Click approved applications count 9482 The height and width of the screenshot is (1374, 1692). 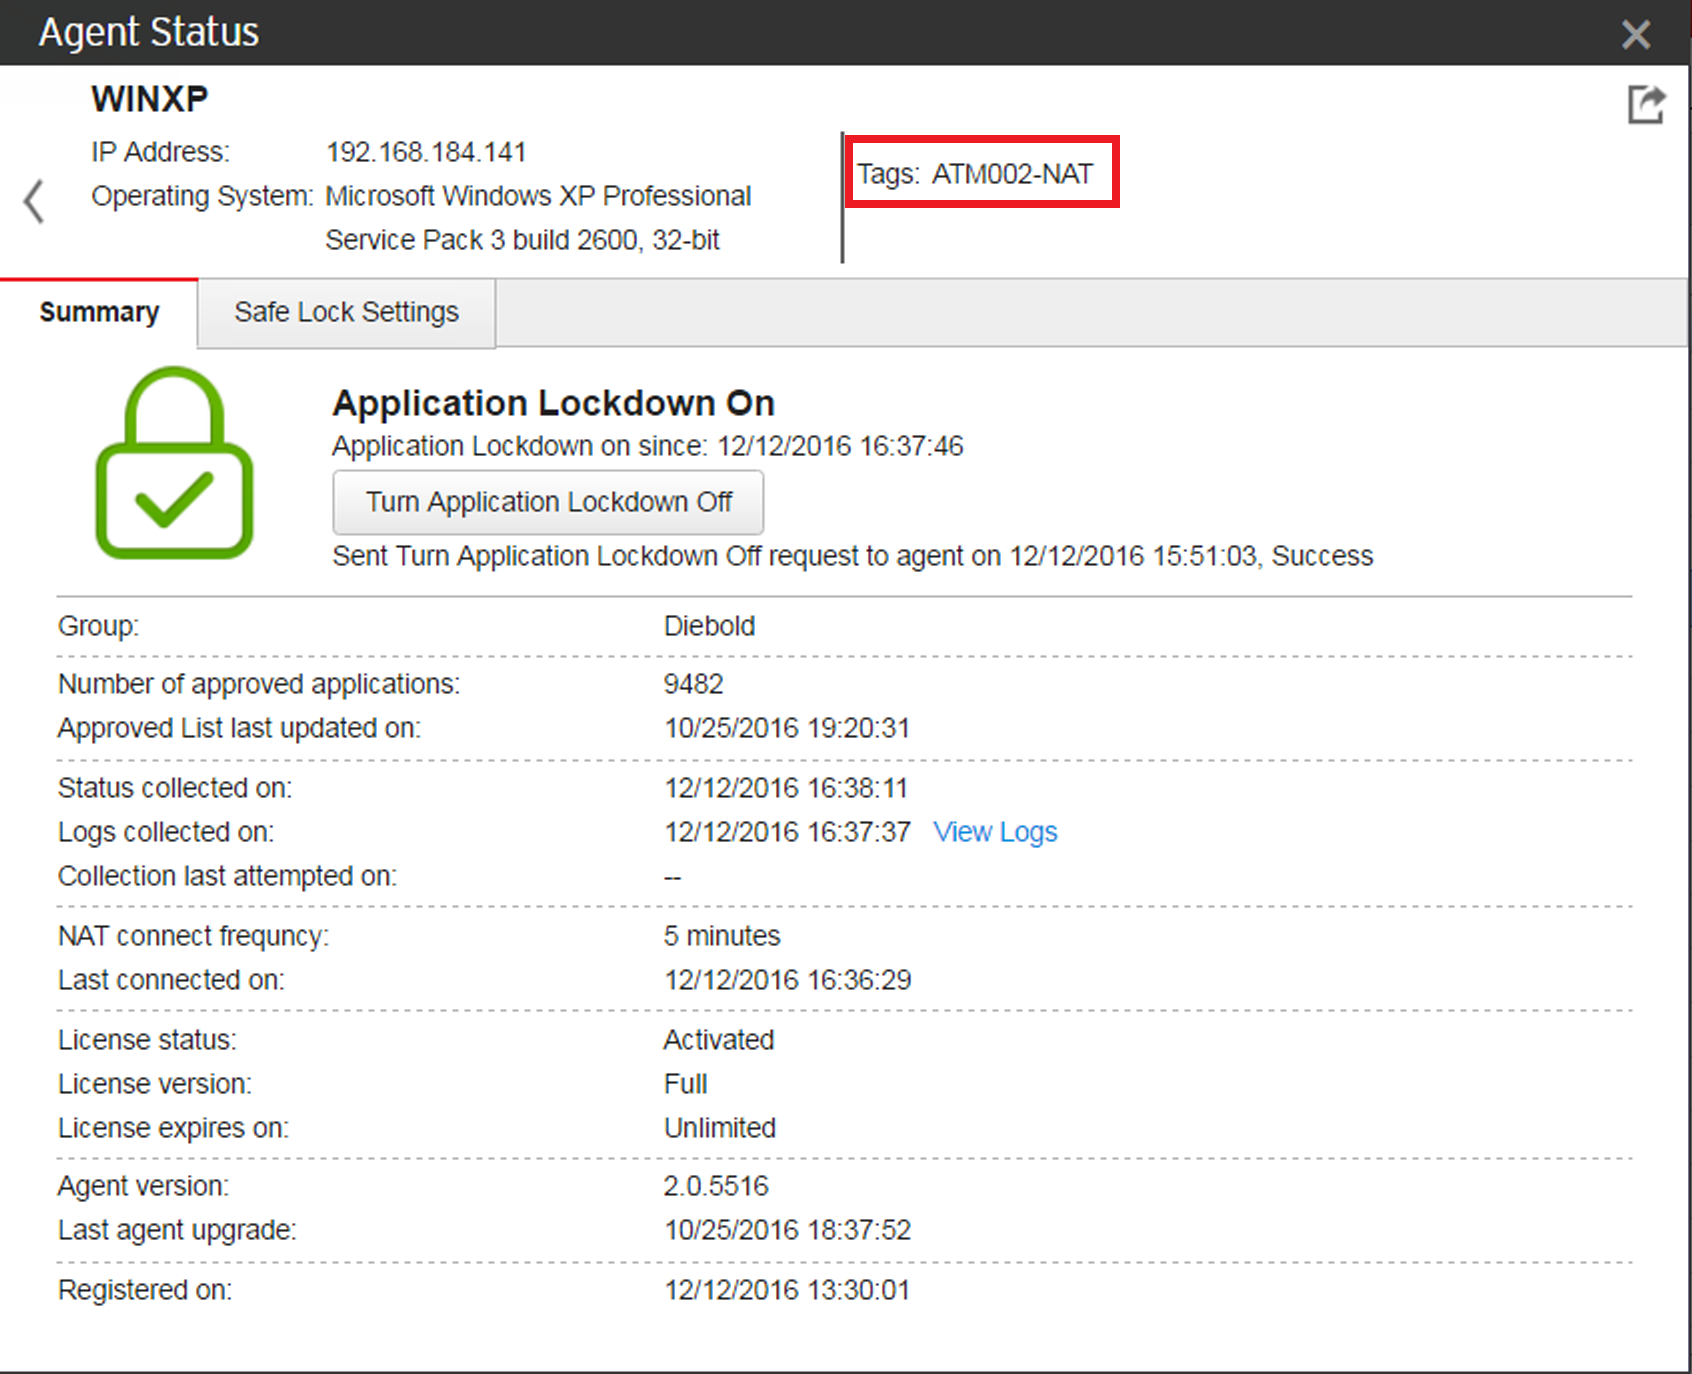693,684
